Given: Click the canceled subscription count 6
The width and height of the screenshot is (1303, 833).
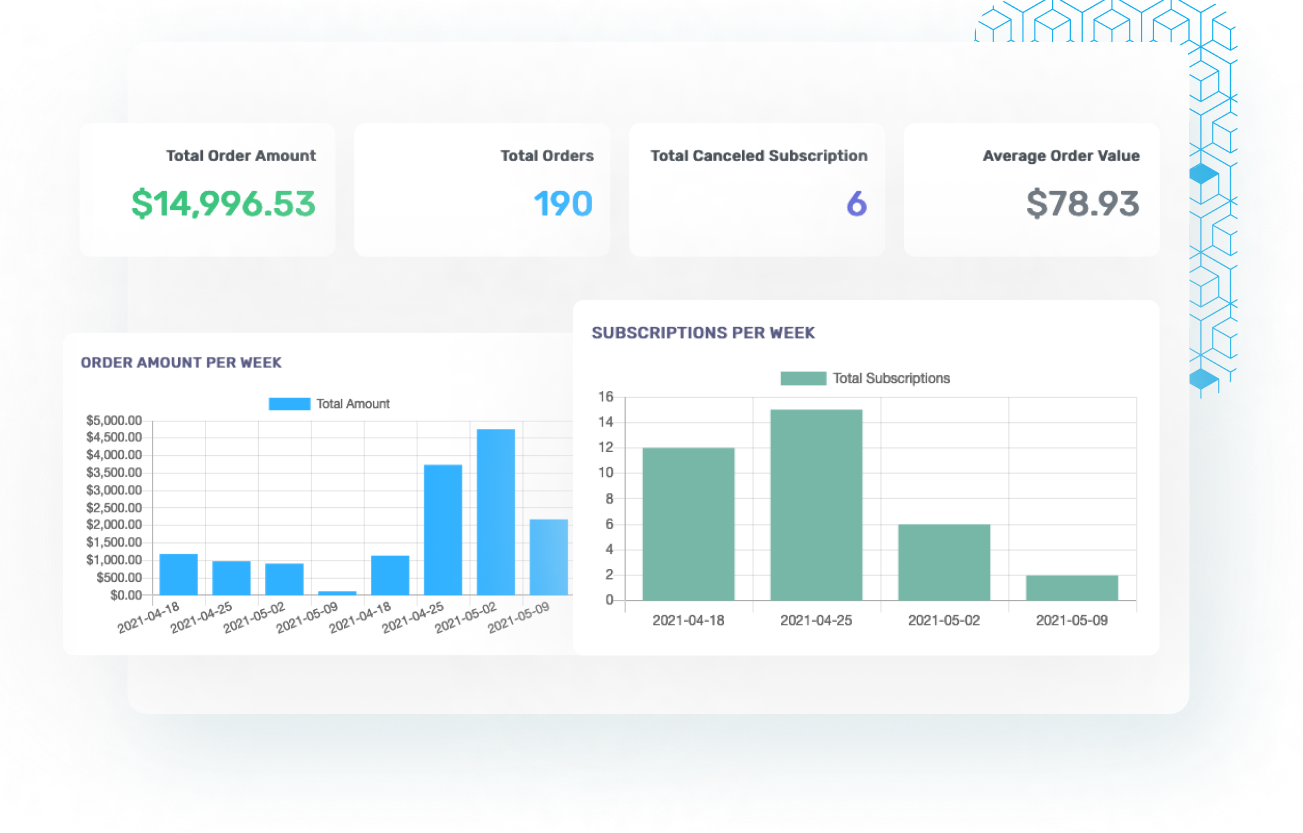Looking at the screenshot, I should click(x=856, y=204).
